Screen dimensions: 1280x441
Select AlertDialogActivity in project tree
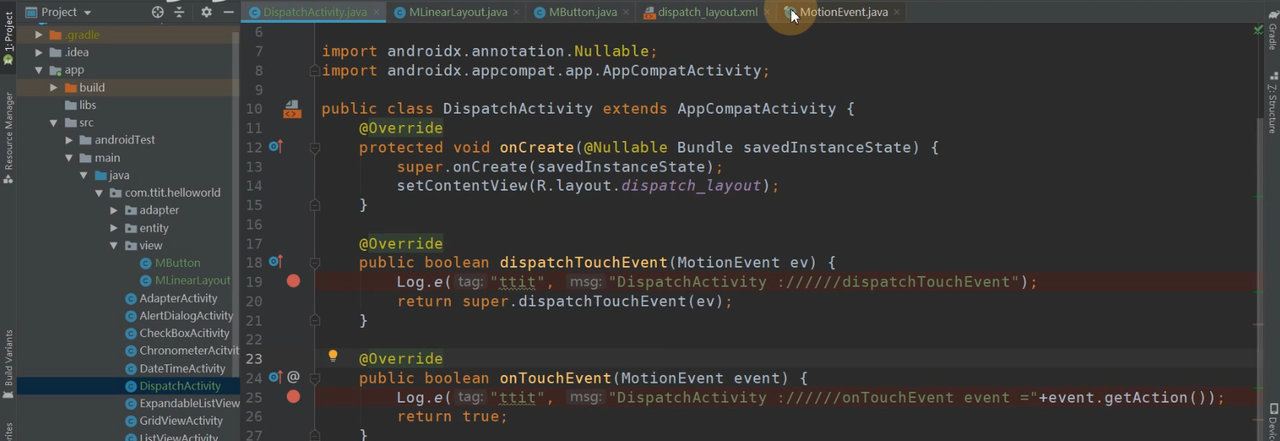click(178, 316)
